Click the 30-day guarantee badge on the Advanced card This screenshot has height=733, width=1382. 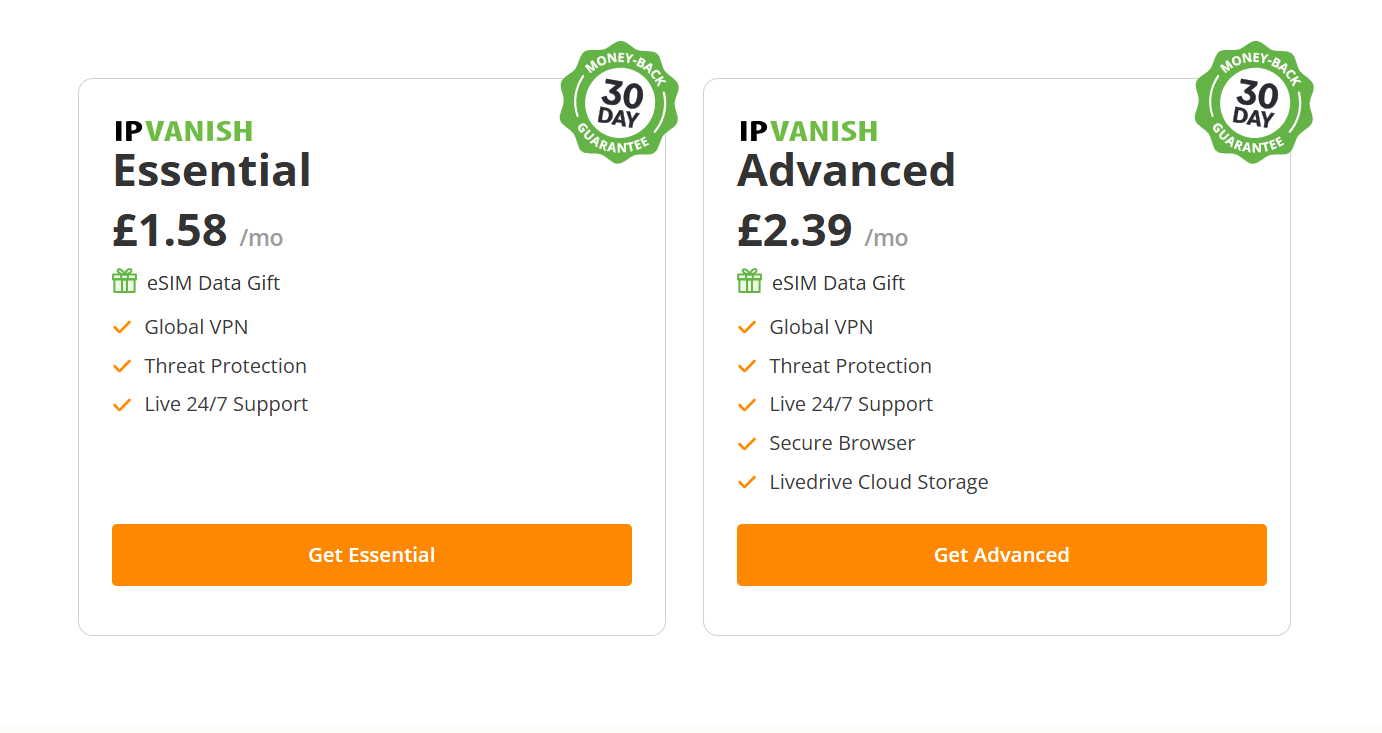[x=1254, y=102]
